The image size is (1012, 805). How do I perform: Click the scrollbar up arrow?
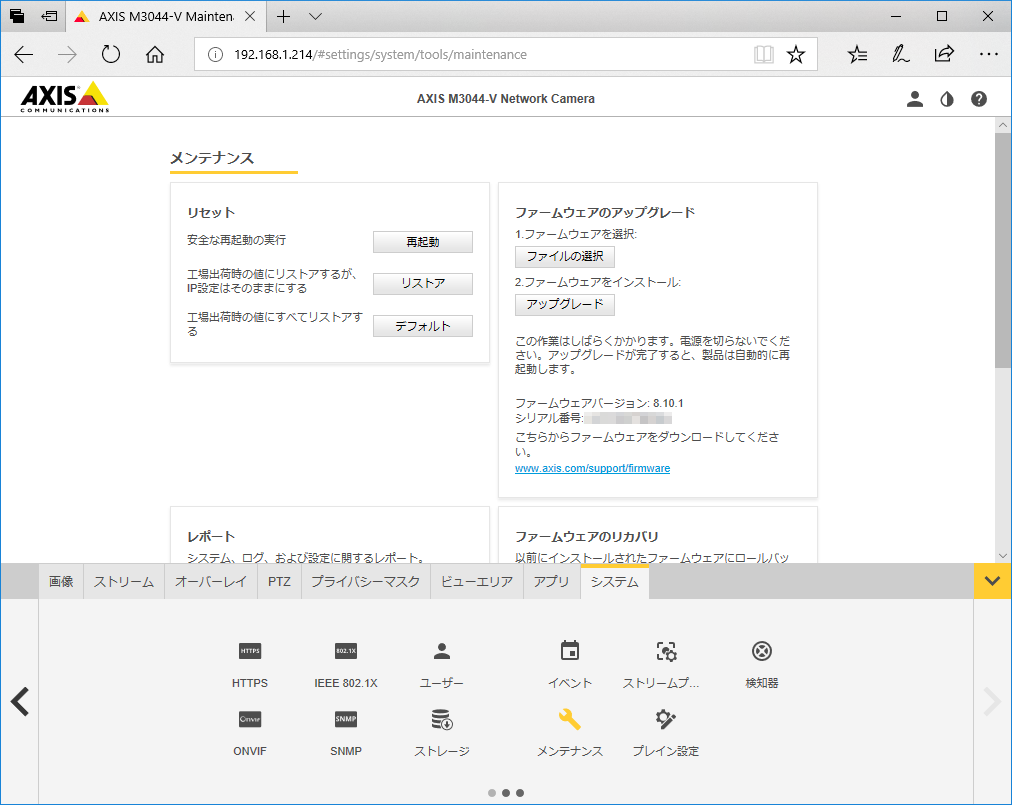pos(1002,125)
